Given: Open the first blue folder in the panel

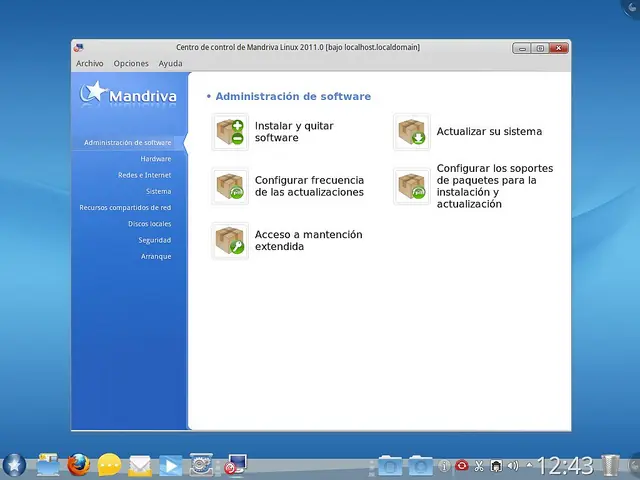Looking at the screenshot, I should click(390, 466).
